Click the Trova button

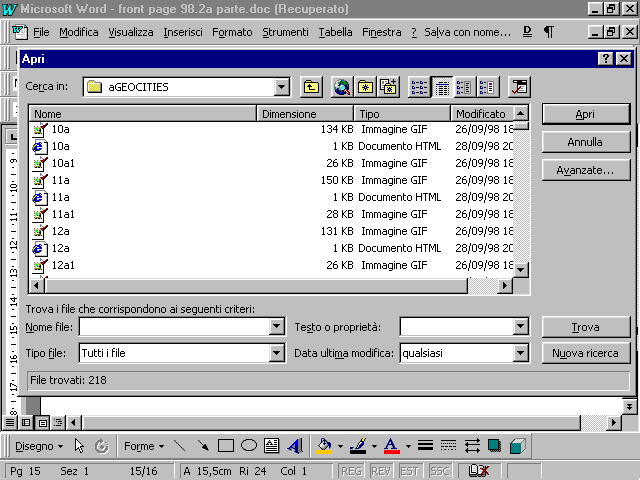click(586, 327)
